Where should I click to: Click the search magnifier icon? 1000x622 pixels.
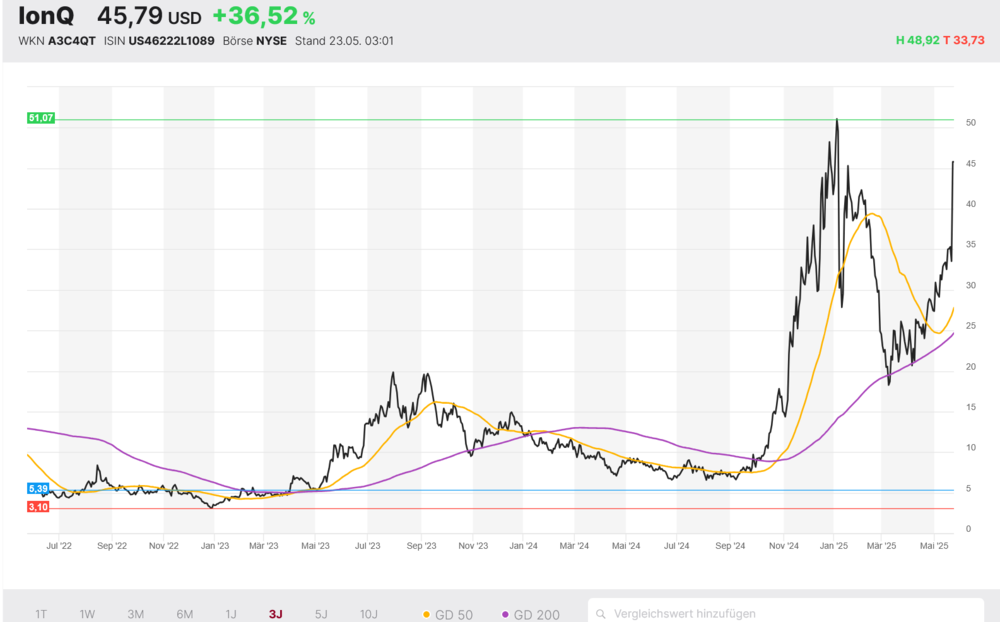[601, 614]
